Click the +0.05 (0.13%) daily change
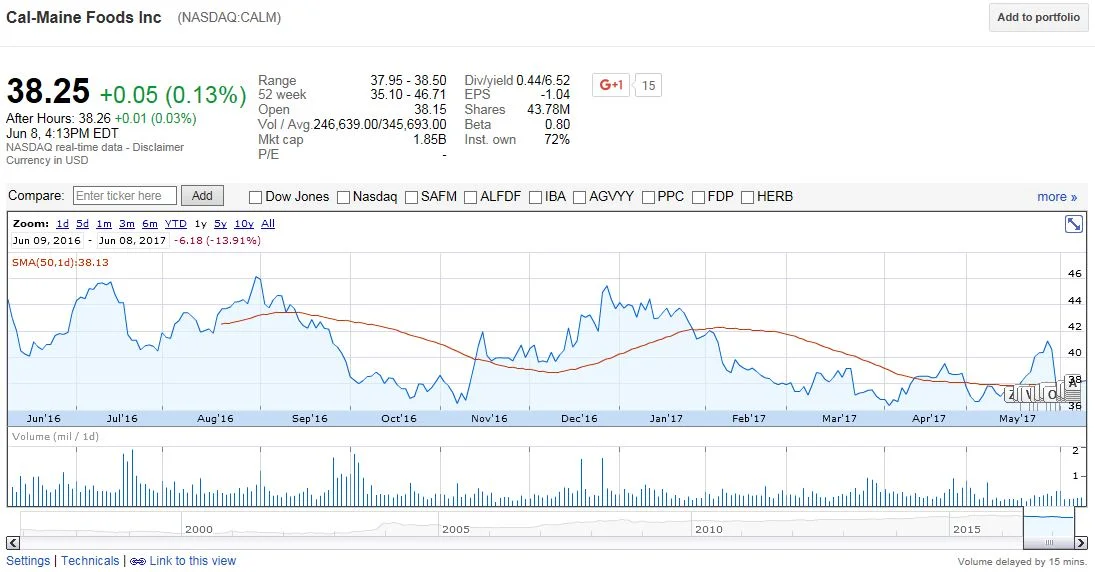 click(x=173, y=95)
